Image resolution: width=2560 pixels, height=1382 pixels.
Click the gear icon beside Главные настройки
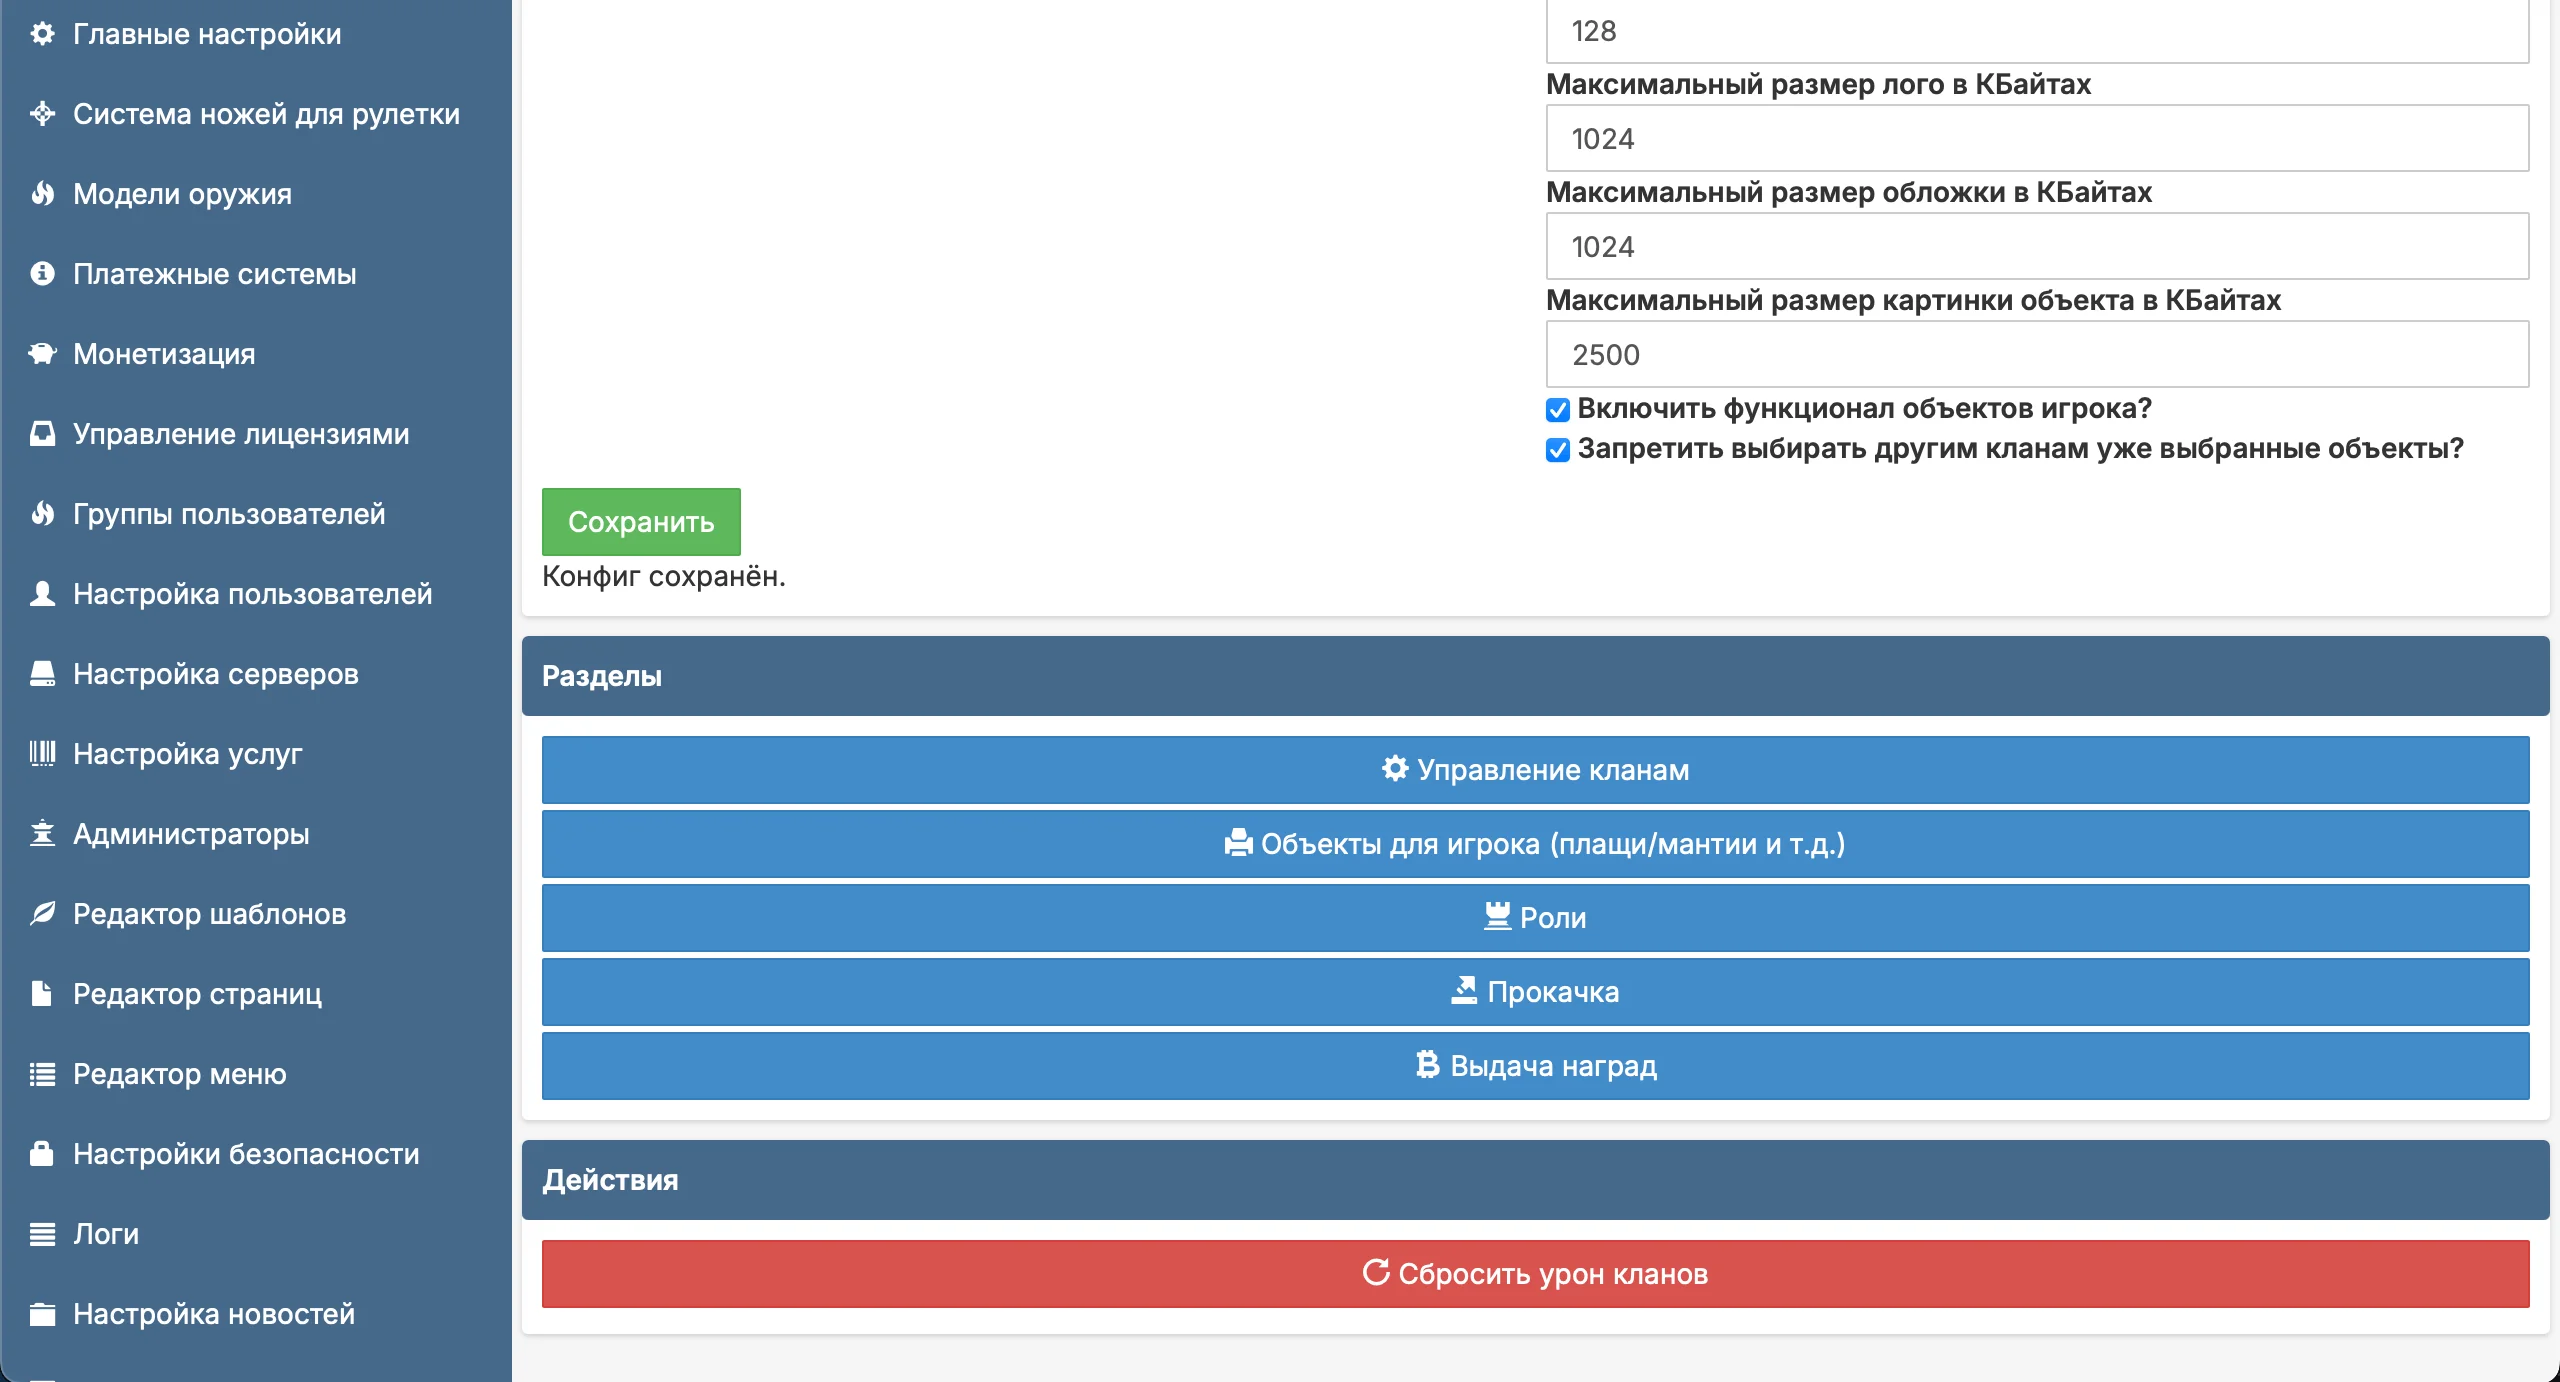[x=42, y=34]
